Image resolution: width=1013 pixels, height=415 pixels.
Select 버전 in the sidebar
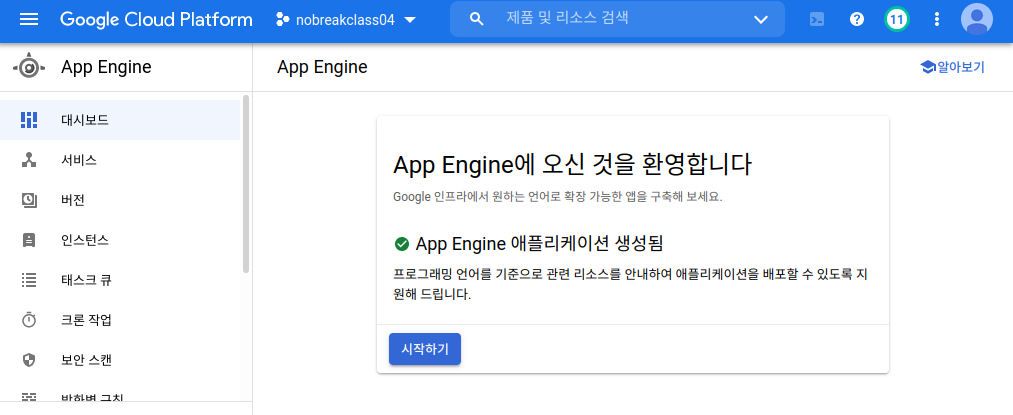click(x=120, y=200)
